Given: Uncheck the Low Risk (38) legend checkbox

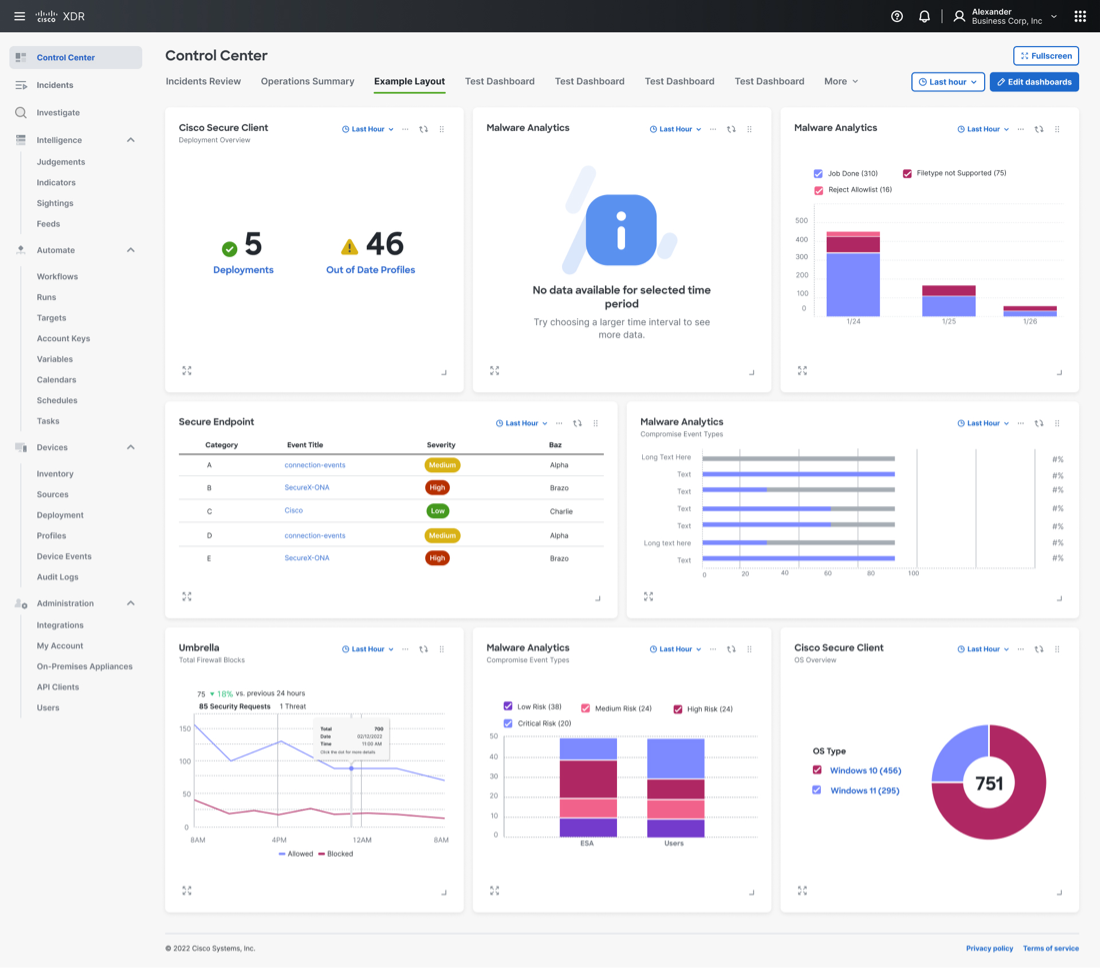Looking at the screenshot, I should point(508,706).
